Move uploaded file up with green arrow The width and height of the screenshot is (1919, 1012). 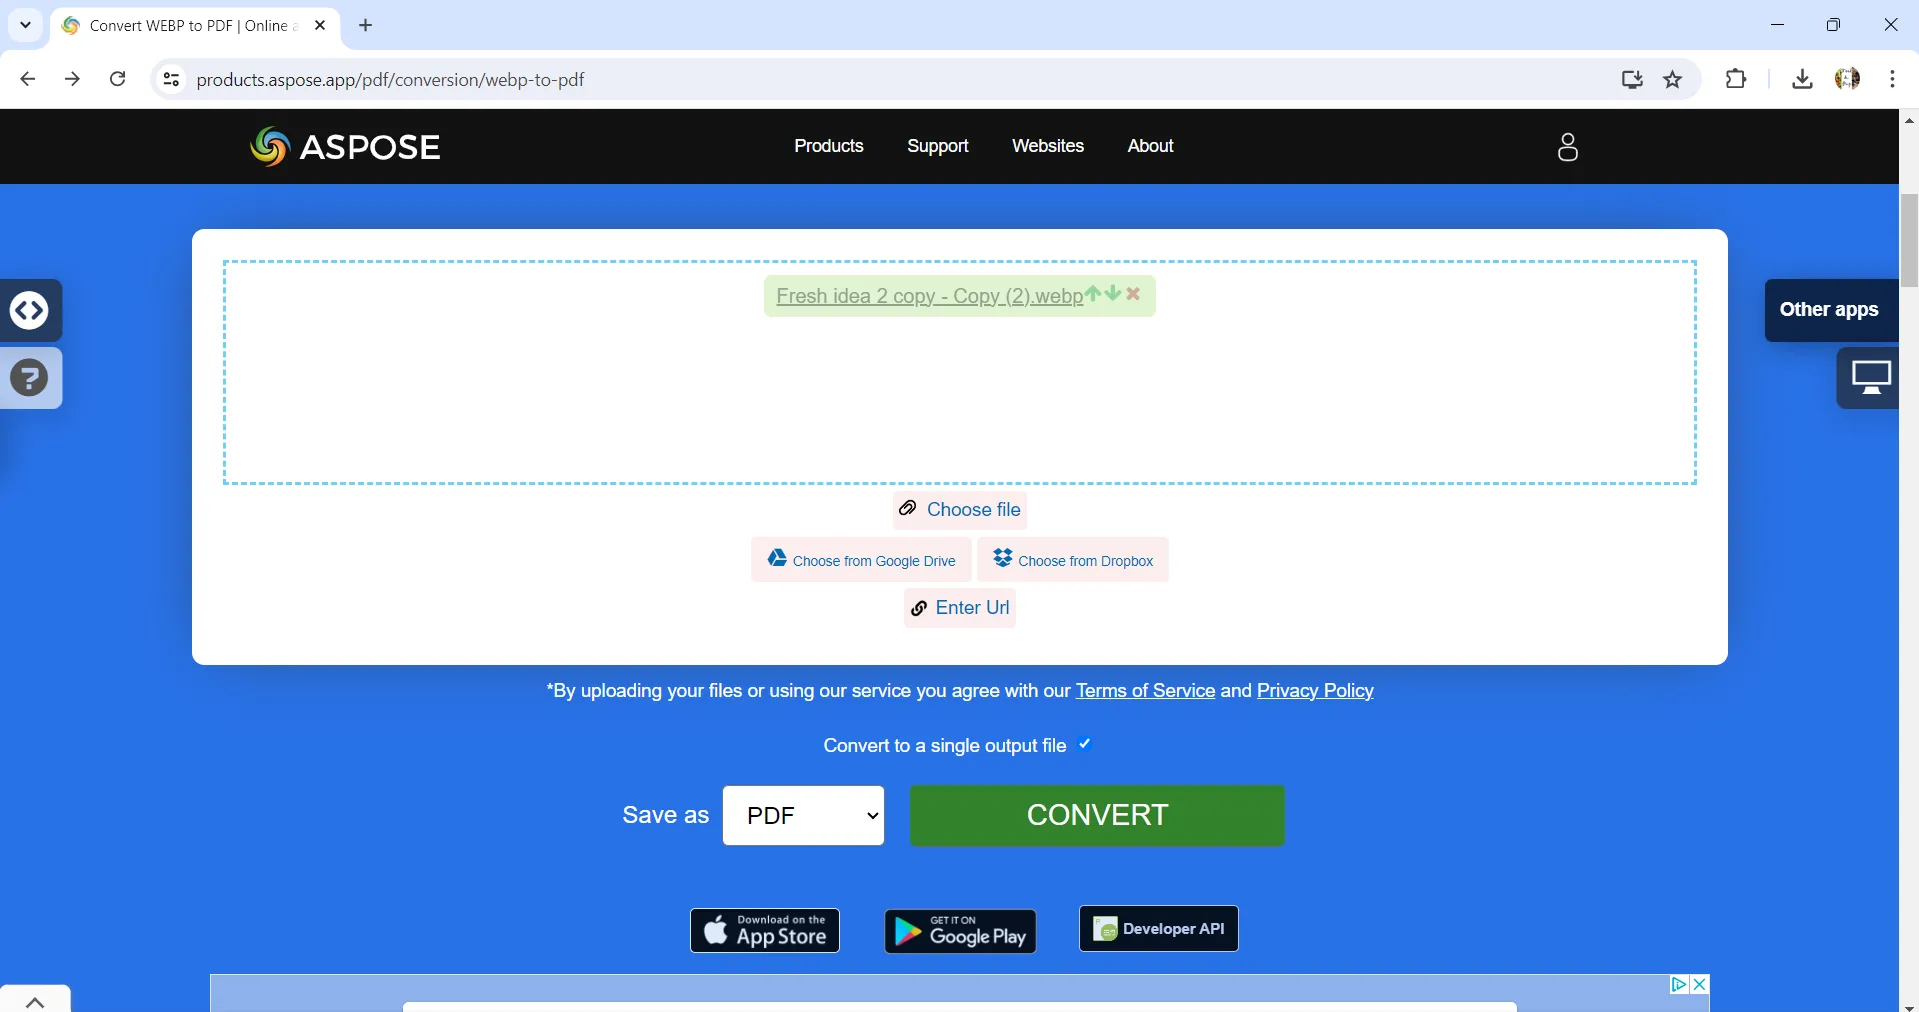coord(1093,293)
